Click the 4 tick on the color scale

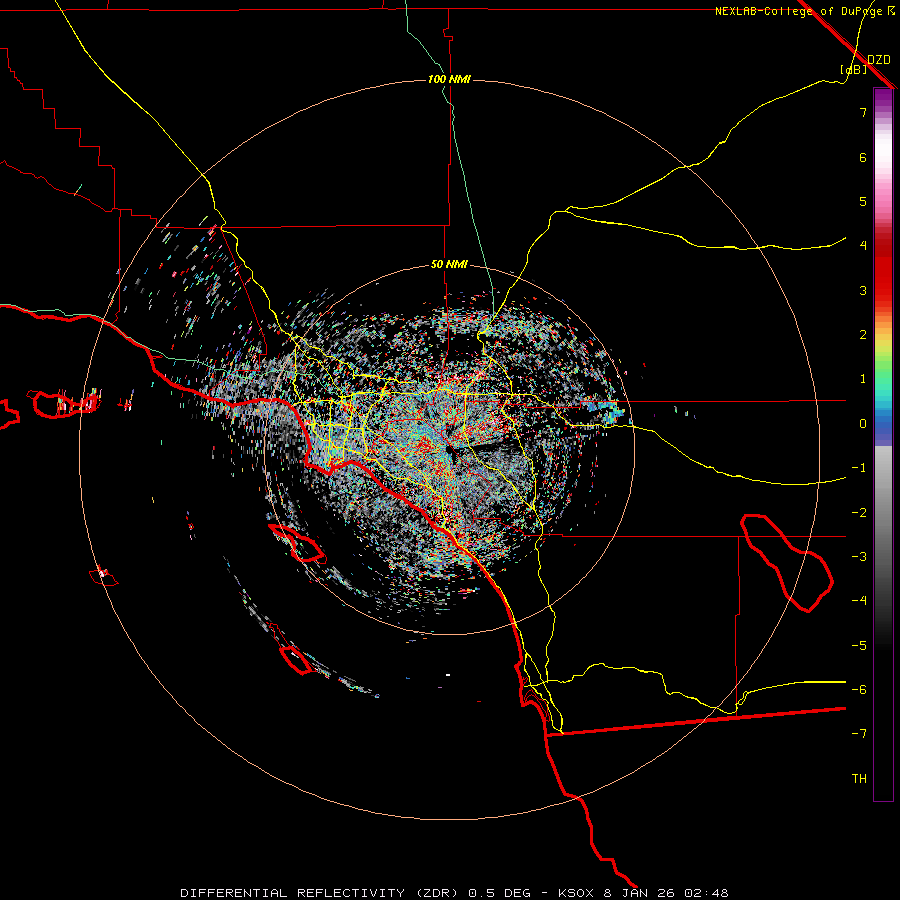pos(863,246)
